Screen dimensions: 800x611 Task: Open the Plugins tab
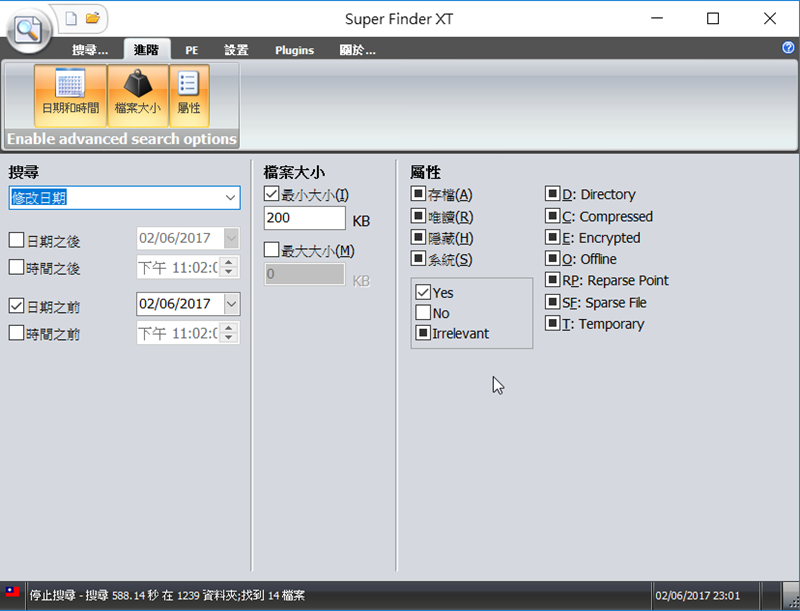(294, 50)
